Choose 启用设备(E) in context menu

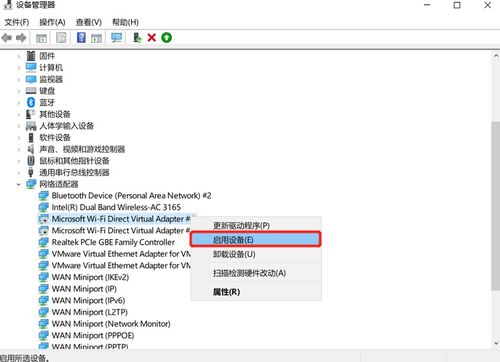tap(256, 239)
